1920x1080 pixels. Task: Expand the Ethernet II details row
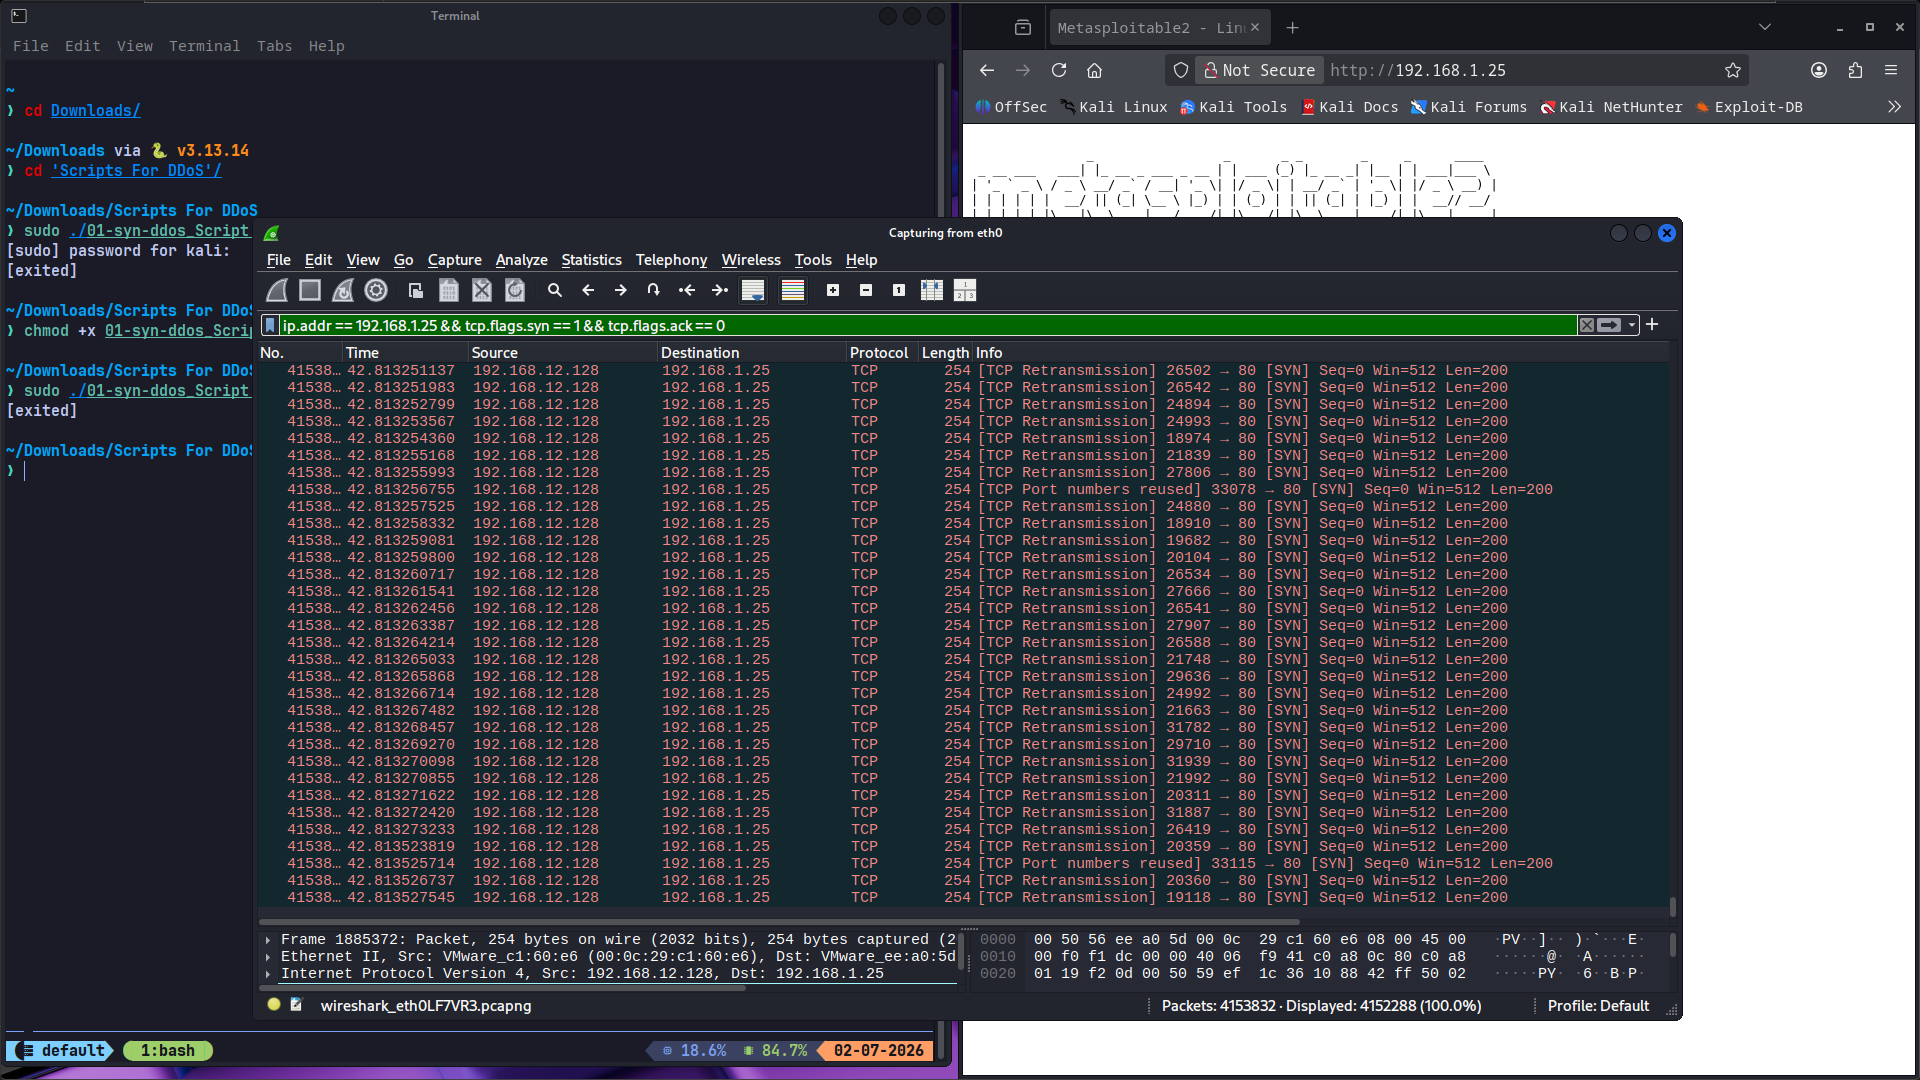point(268,957)
